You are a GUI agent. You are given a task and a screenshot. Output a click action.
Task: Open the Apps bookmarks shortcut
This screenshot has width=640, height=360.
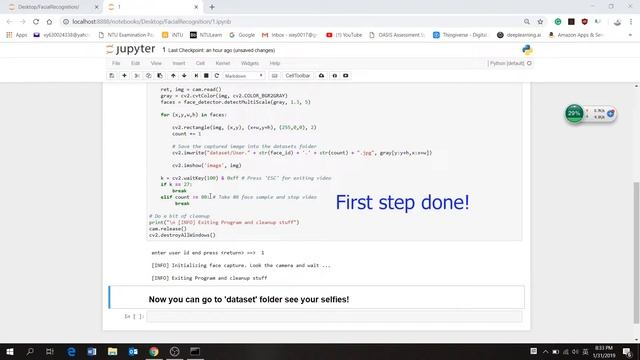point(16,35)
